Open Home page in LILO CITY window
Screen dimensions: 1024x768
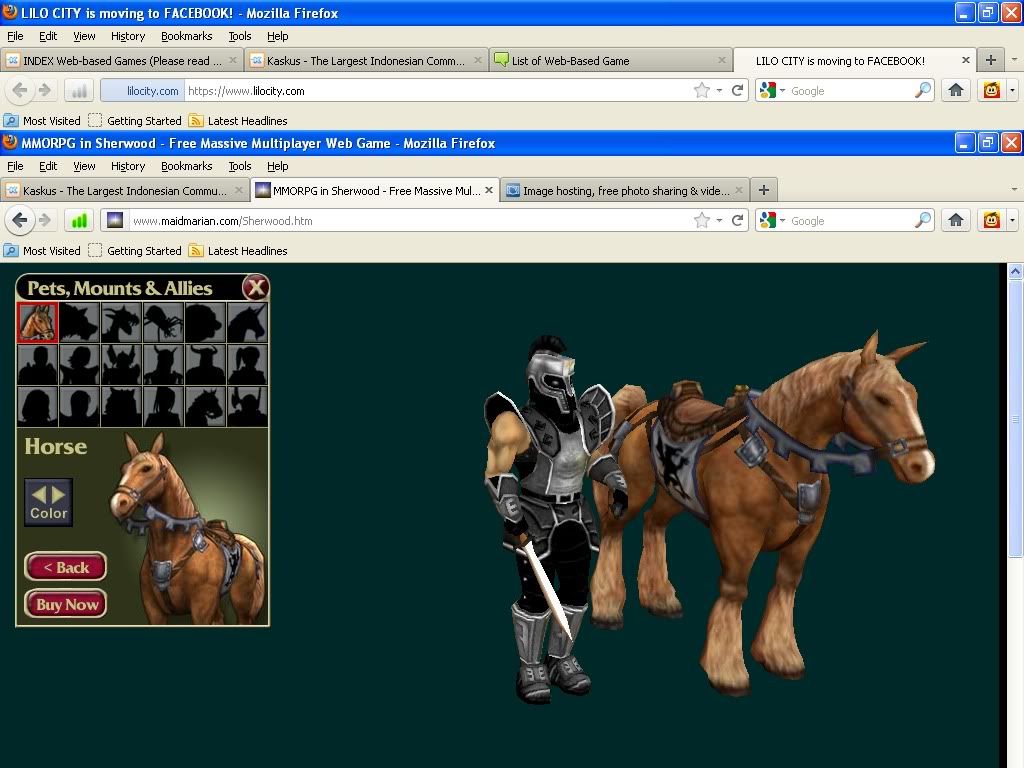coord(955,90)
